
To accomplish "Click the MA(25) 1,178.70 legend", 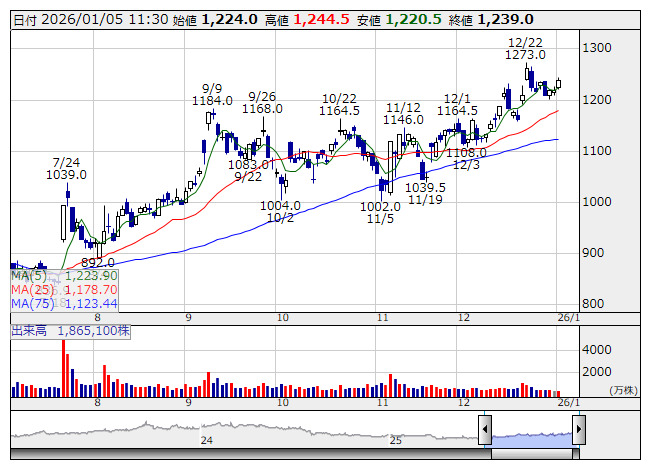I will pos(64,289).
